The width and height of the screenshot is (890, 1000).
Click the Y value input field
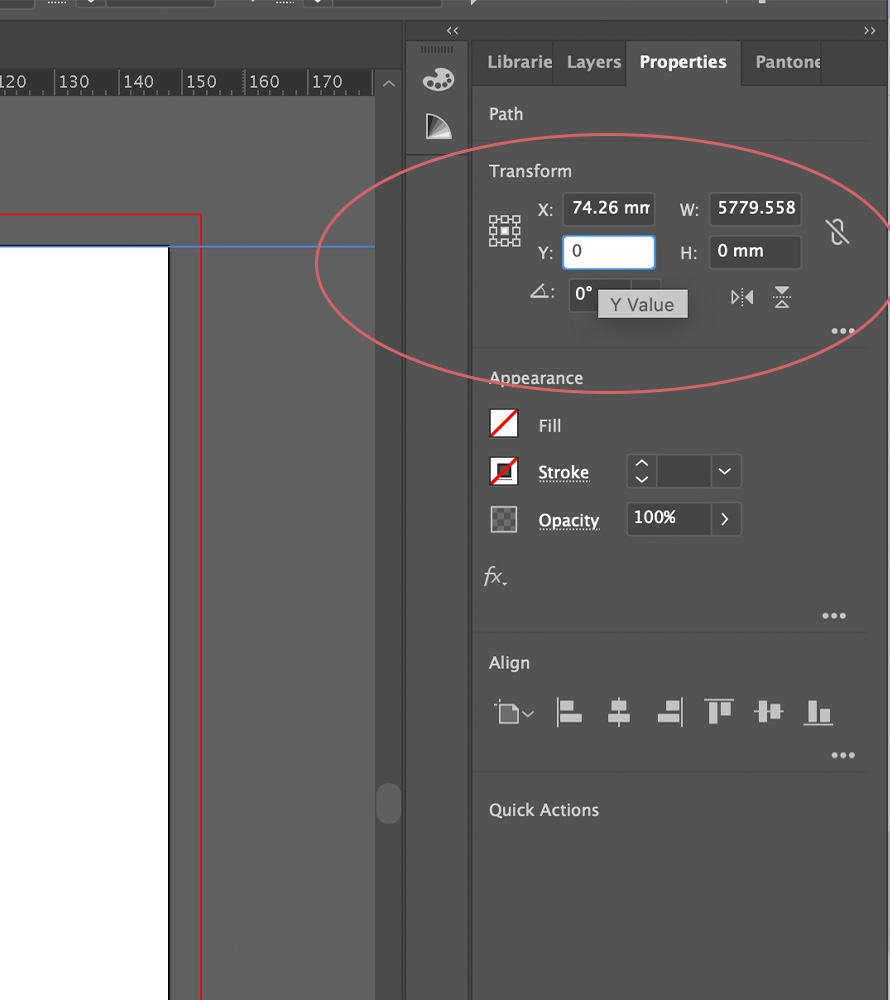(609, 252)
